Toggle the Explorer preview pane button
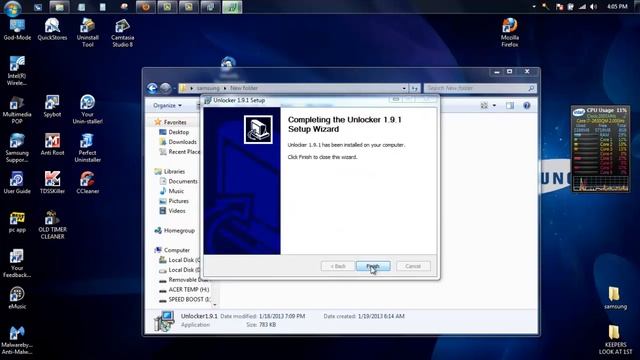Screen dimensions: 640x360 510,105
